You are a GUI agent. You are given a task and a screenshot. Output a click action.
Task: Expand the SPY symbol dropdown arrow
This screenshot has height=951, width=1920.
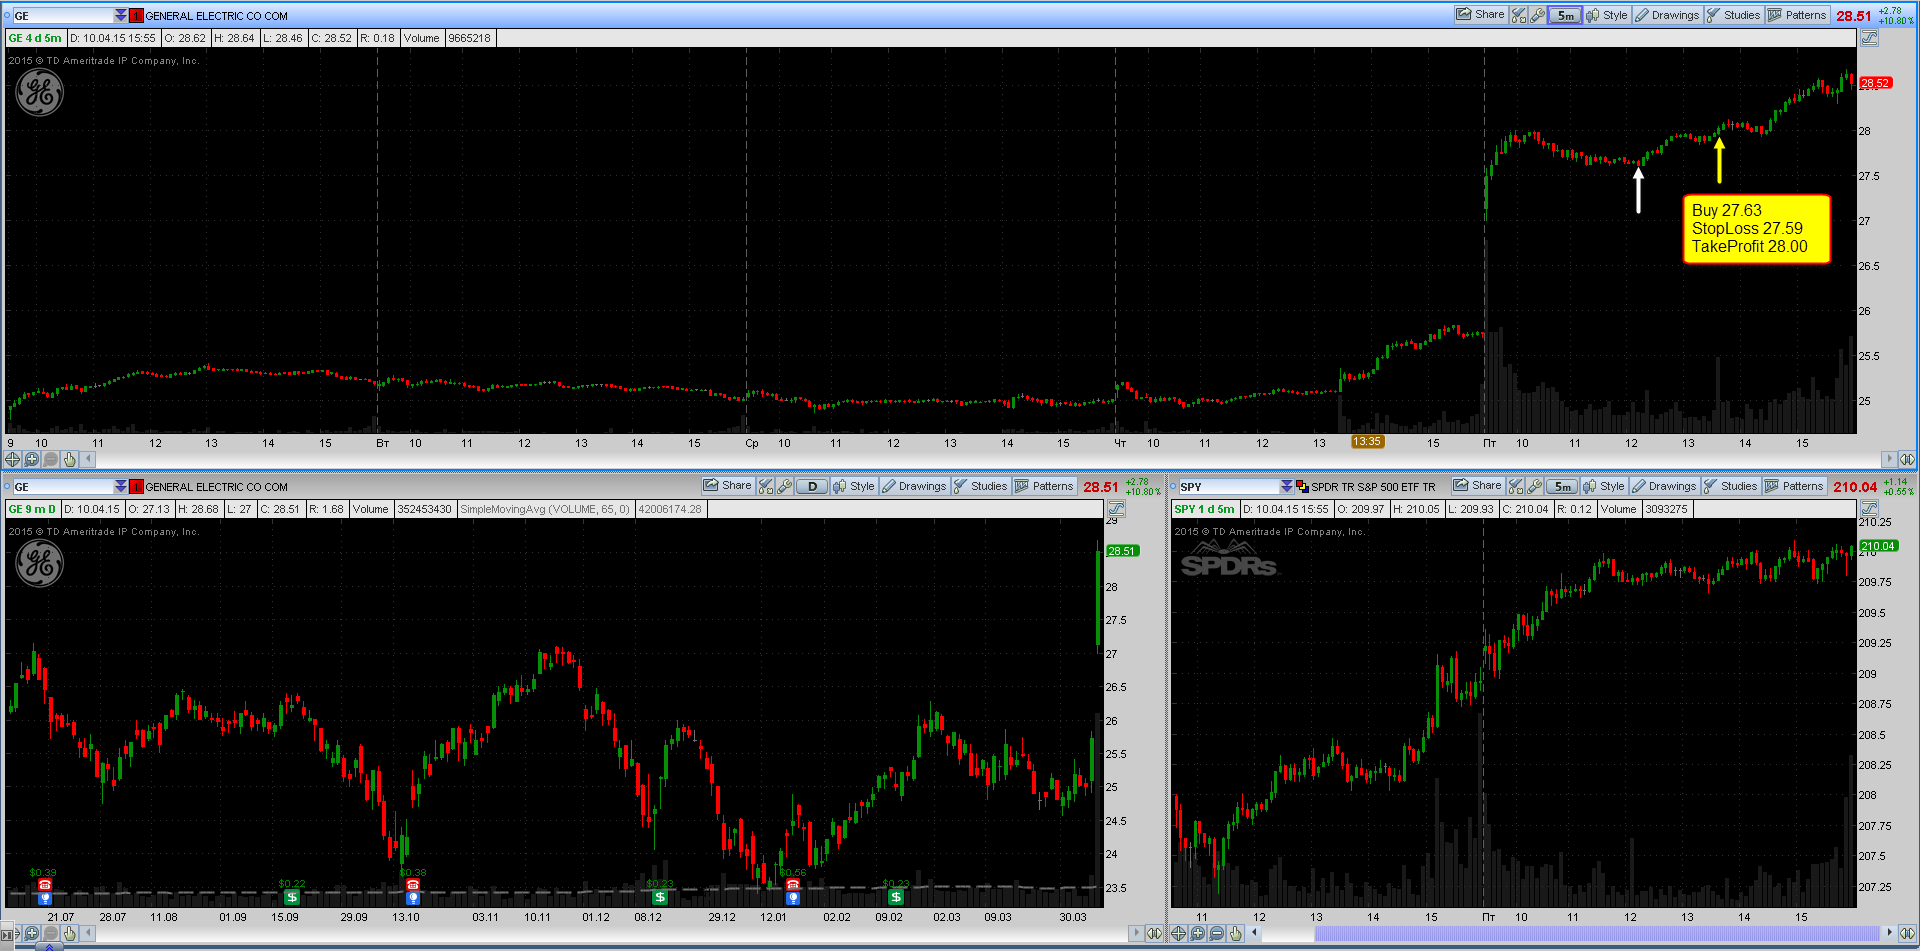(1287, 487)
